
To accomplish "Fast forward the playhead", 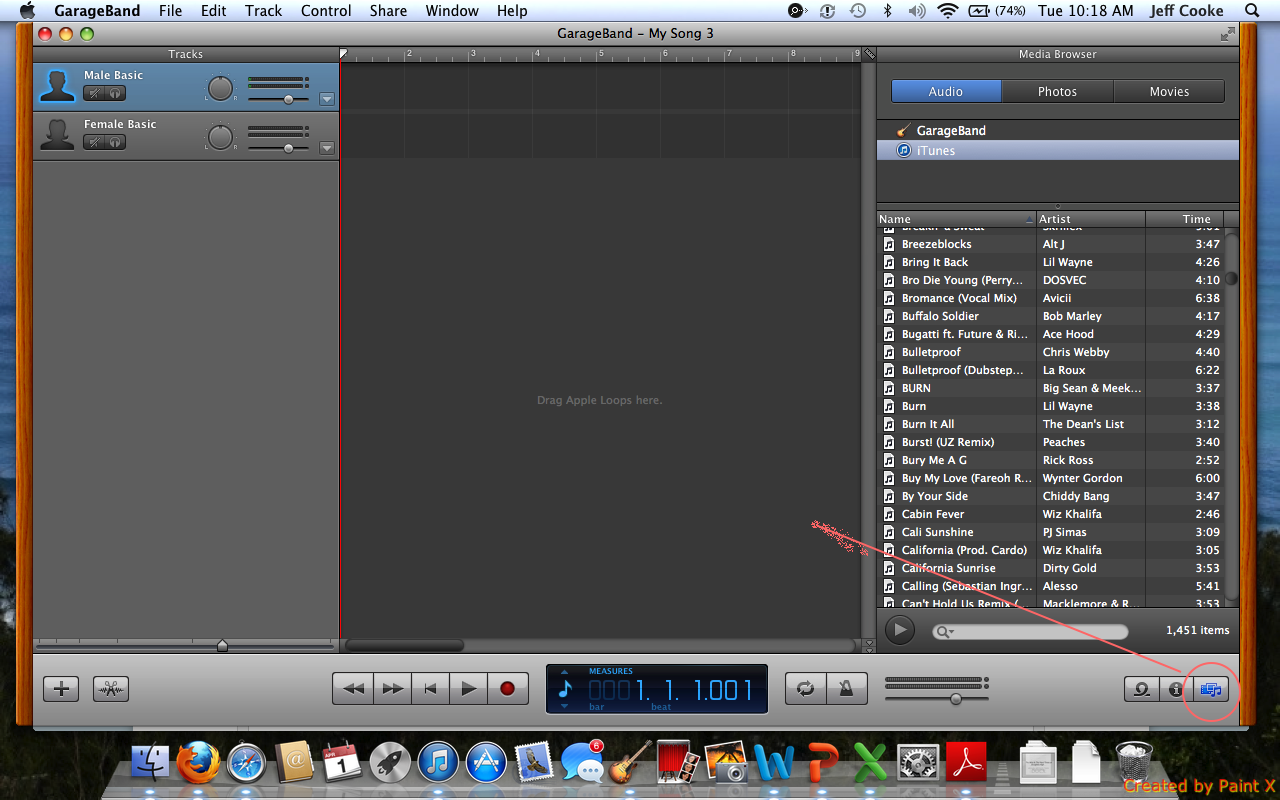I will [392, 688].
